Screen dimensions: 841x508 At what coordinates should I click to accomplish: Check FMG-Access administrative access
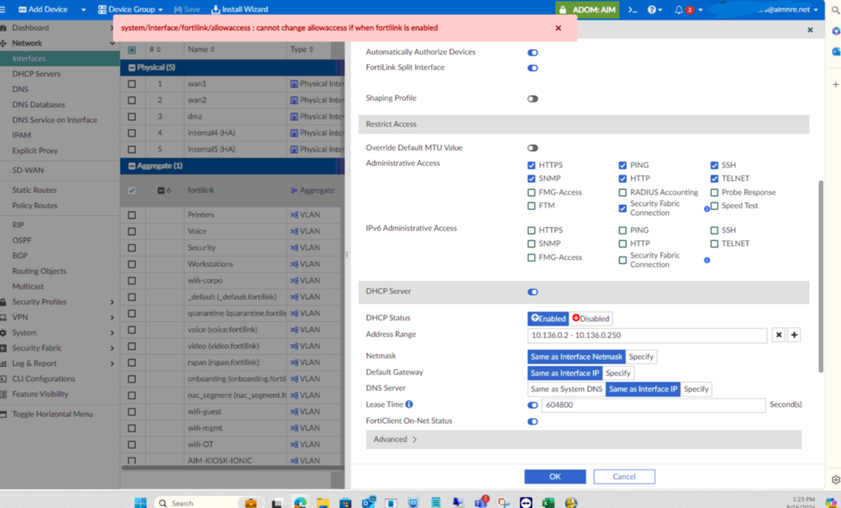pyautogui.click(x=532, y=193)
